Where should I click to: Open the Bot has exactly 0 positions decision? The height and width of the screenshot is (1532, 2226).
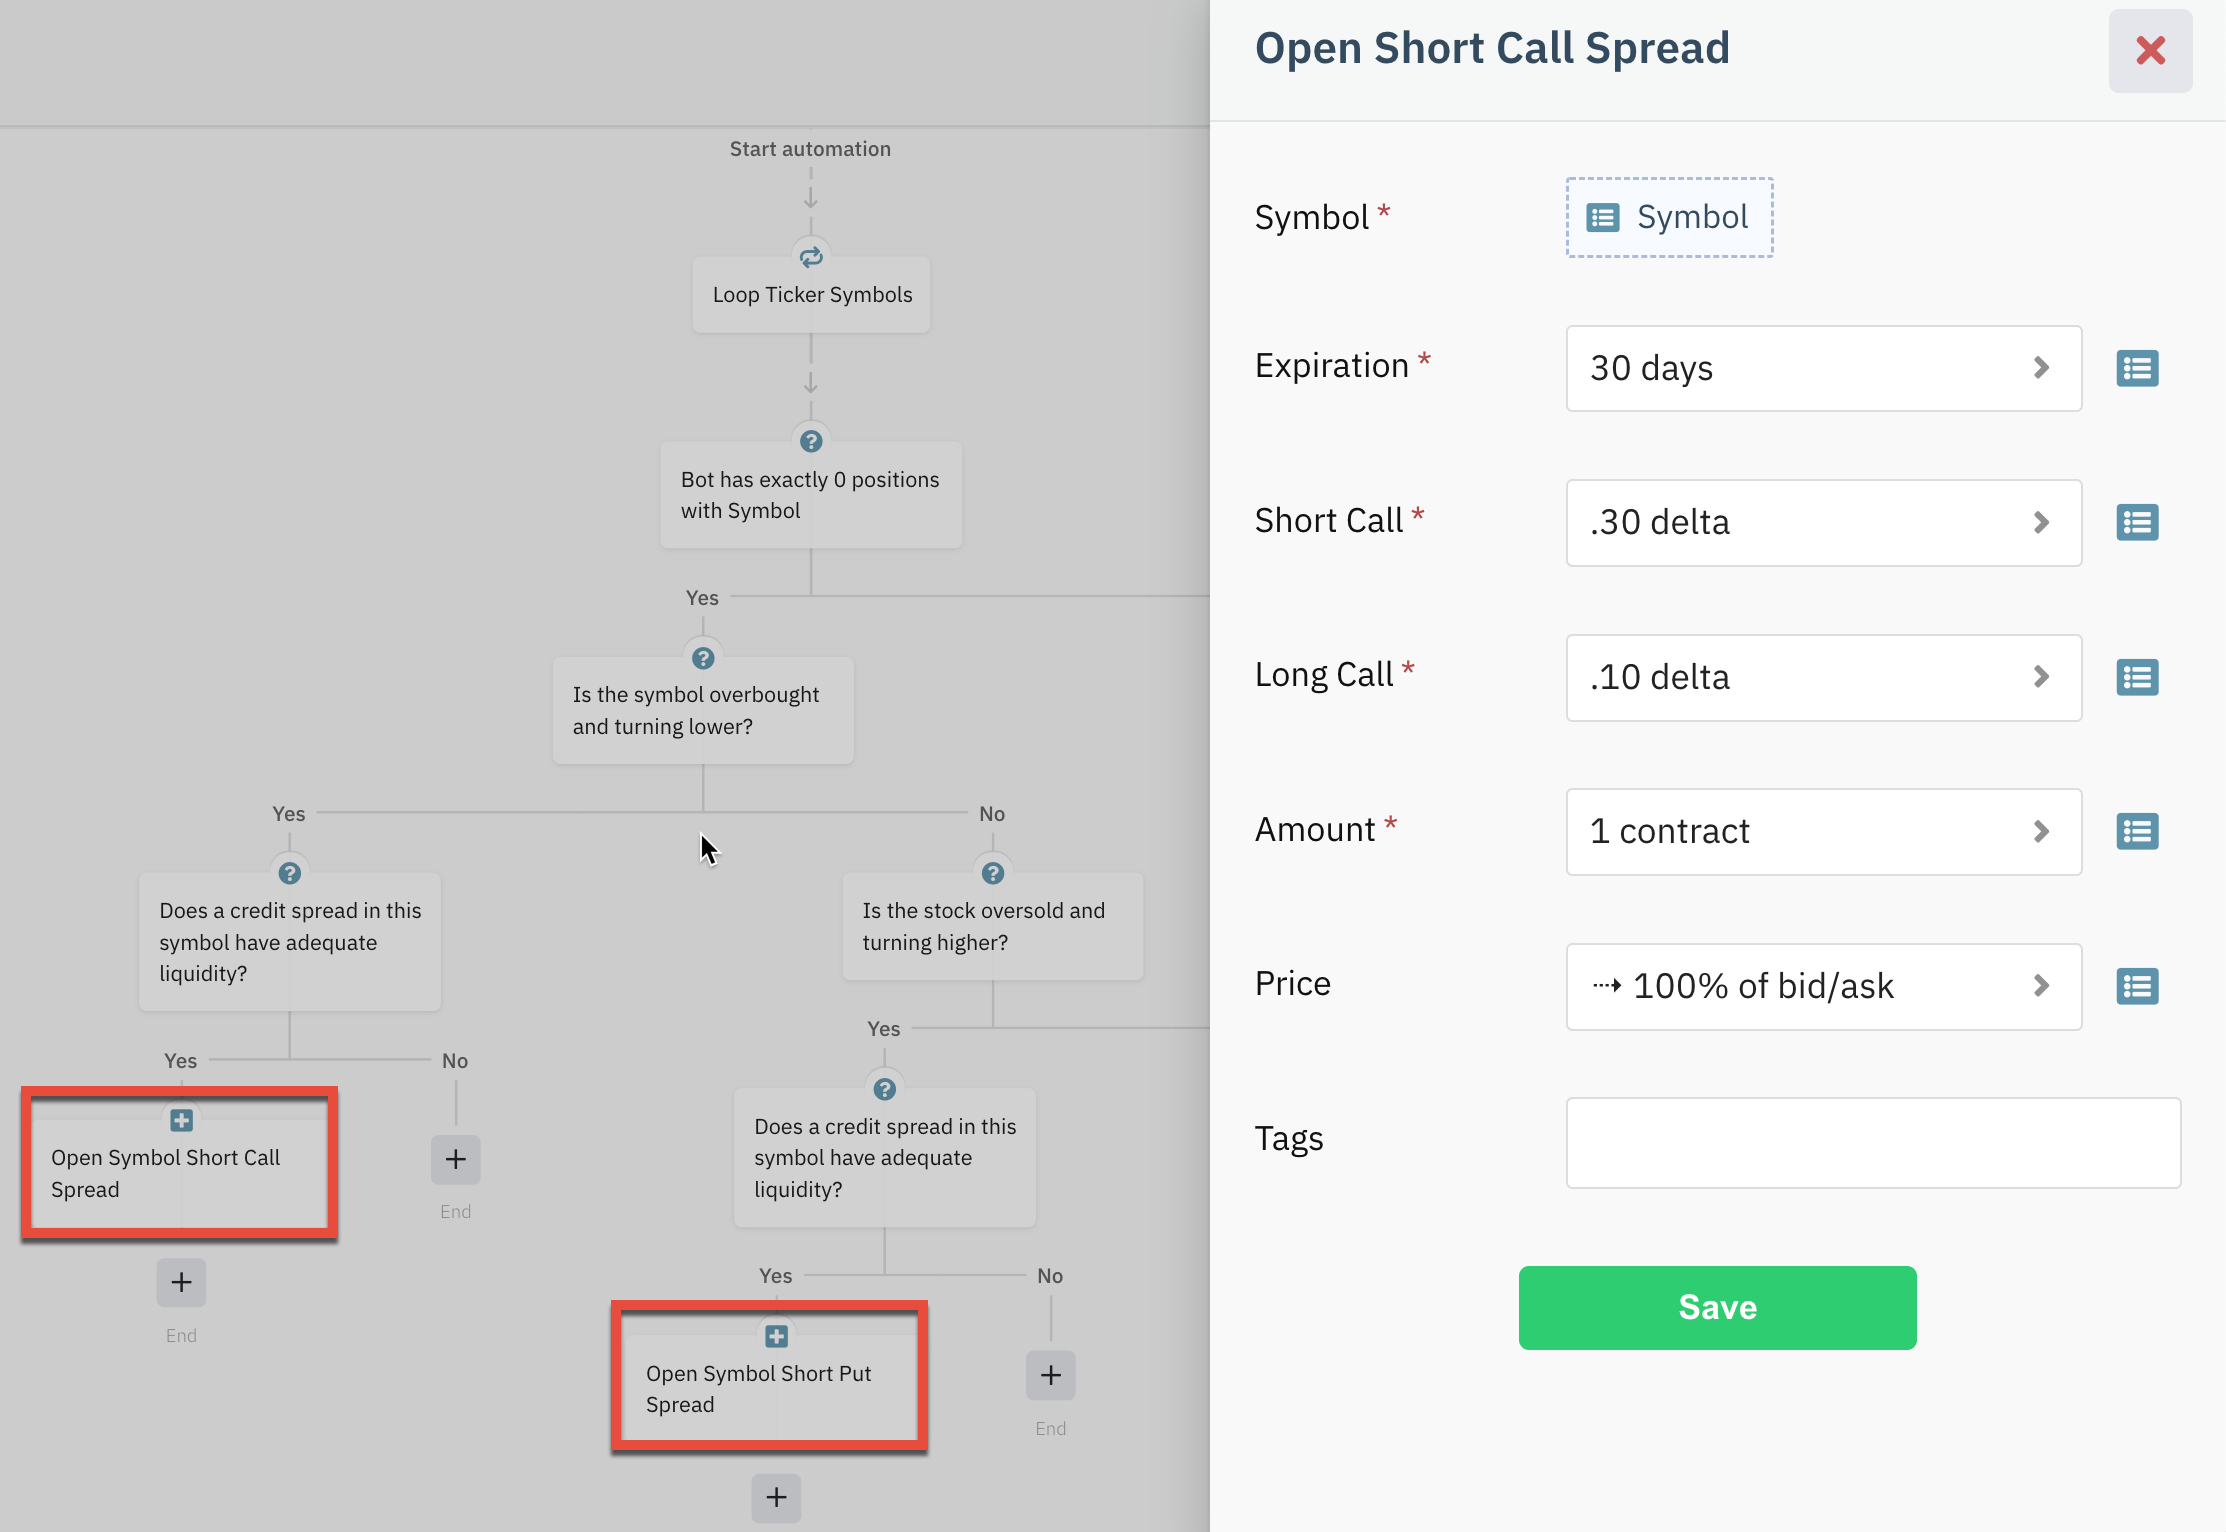810,495
